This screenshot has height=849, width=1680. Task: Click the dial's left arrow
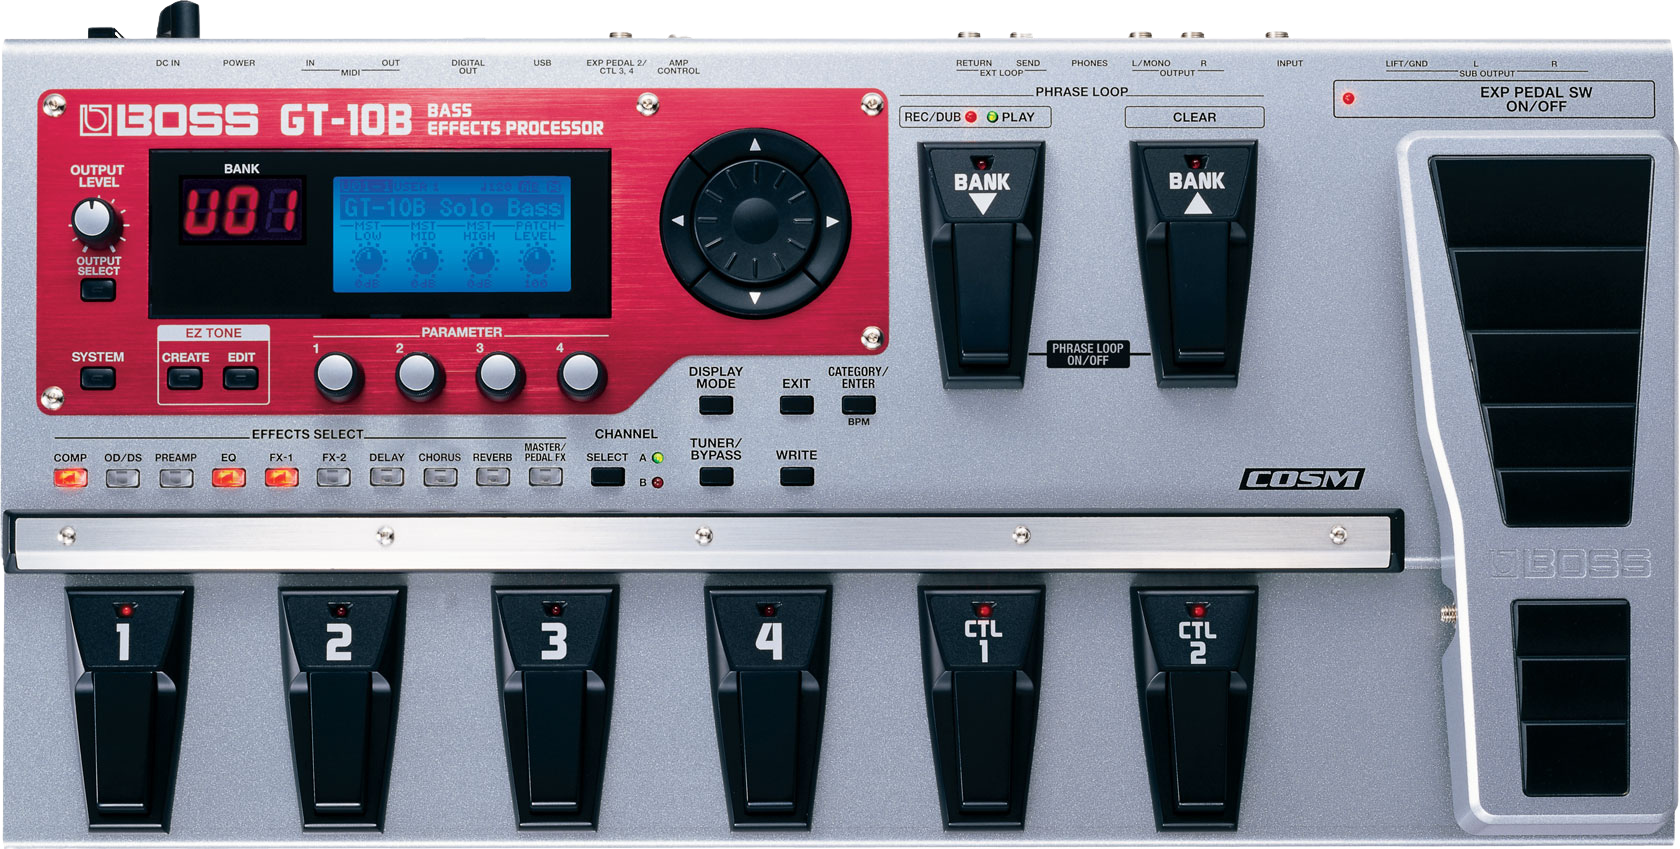[x=678, y=221]
